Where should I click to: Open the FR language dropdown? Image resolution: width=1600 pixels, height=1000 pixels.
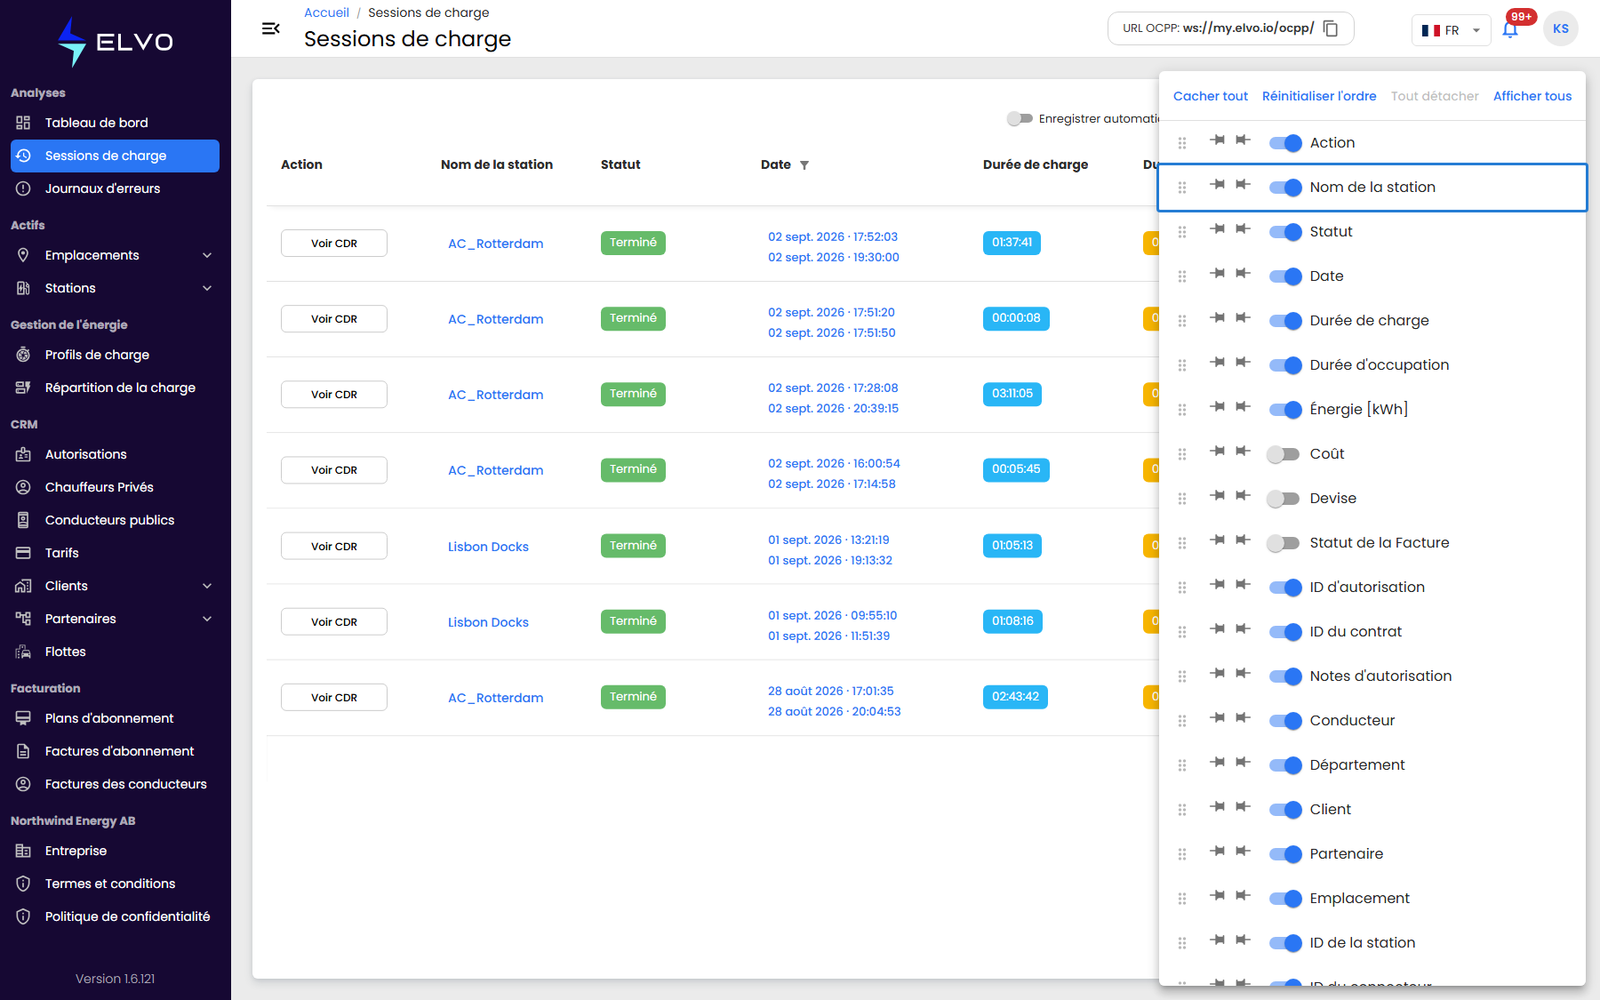click(1451, 30)
